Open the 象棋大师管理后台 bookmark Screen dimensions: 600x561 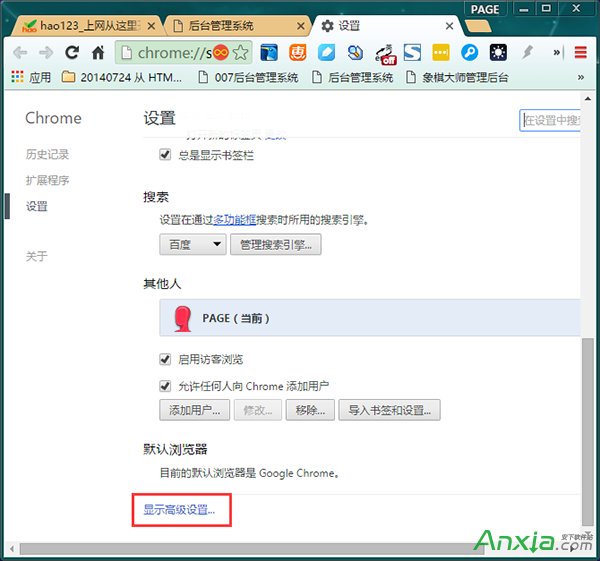coord(457,77)
